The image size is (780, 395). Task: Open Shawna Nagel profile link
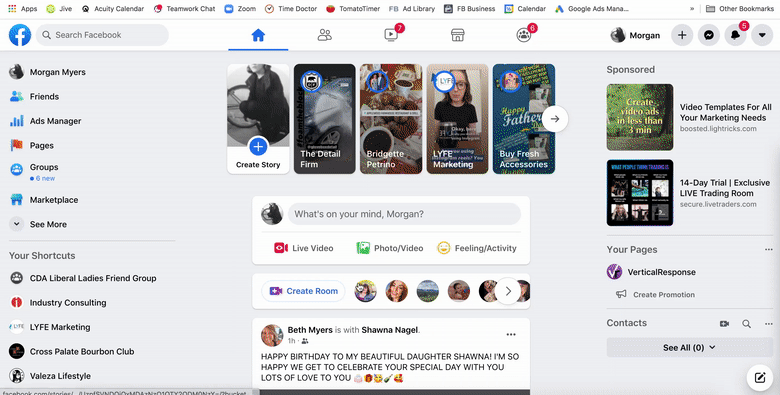390,330
